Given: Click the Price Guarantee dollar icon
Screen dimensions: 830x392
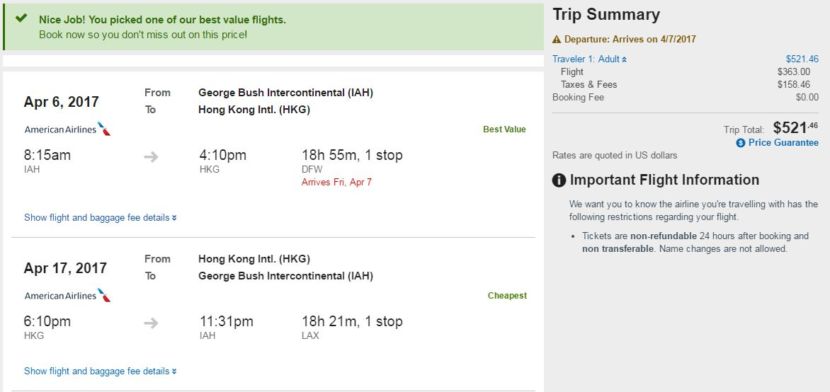Looking at the screenshot, I should tap(741, 143).
